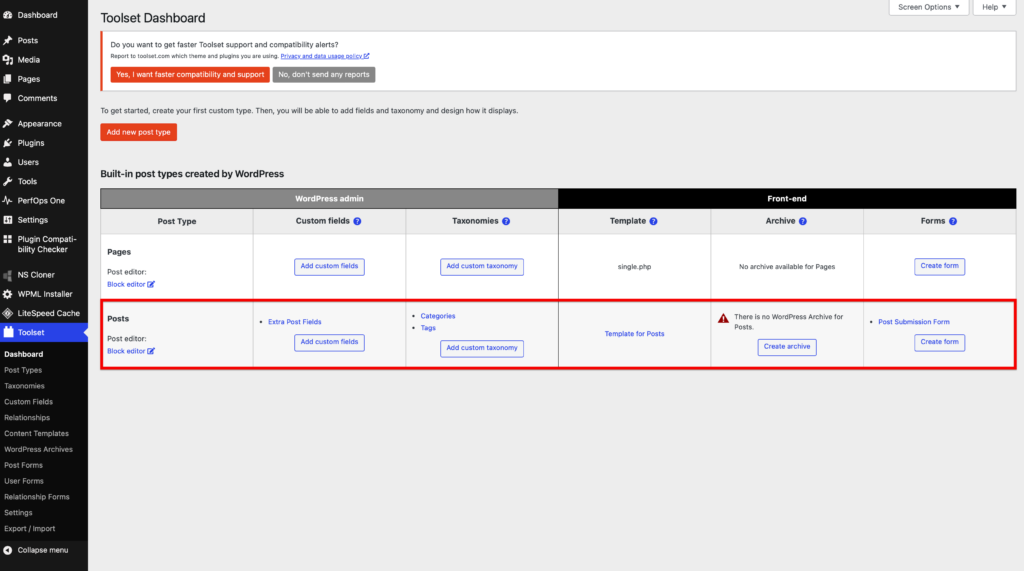The width and height of the screenshot is (1024, 571).
Task: Click the Pages icon in sidebar
Action: 8,79
